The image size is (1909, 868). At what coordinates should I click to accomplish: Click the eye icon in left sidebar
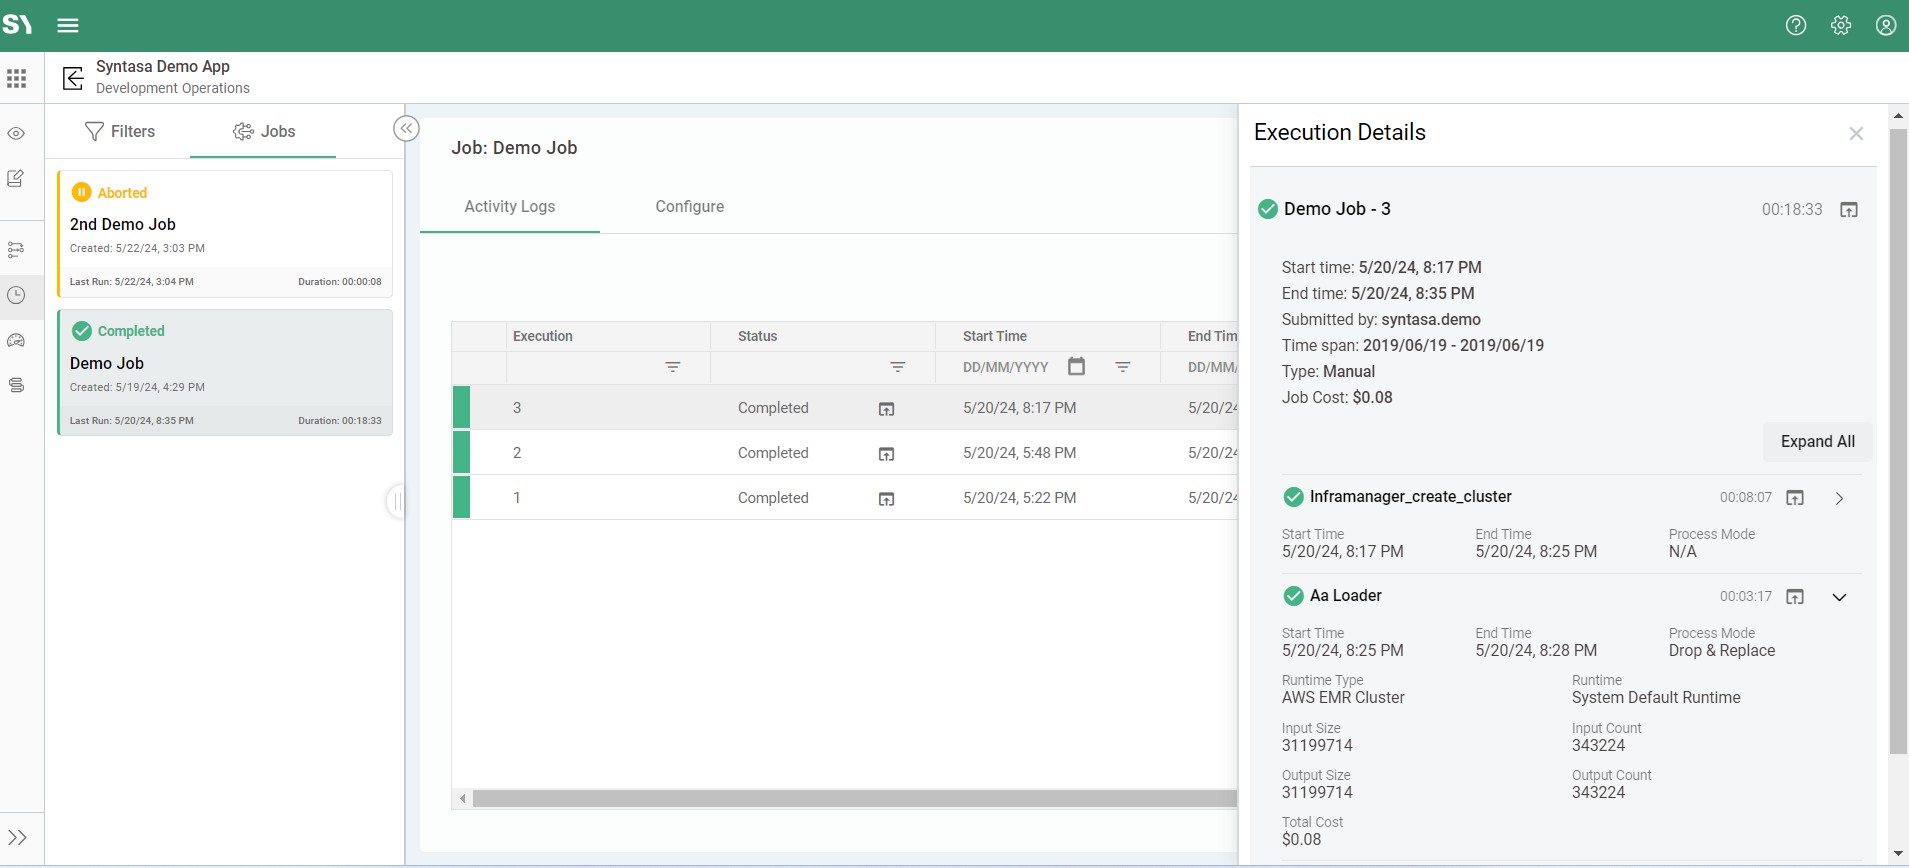pos(17,133)
